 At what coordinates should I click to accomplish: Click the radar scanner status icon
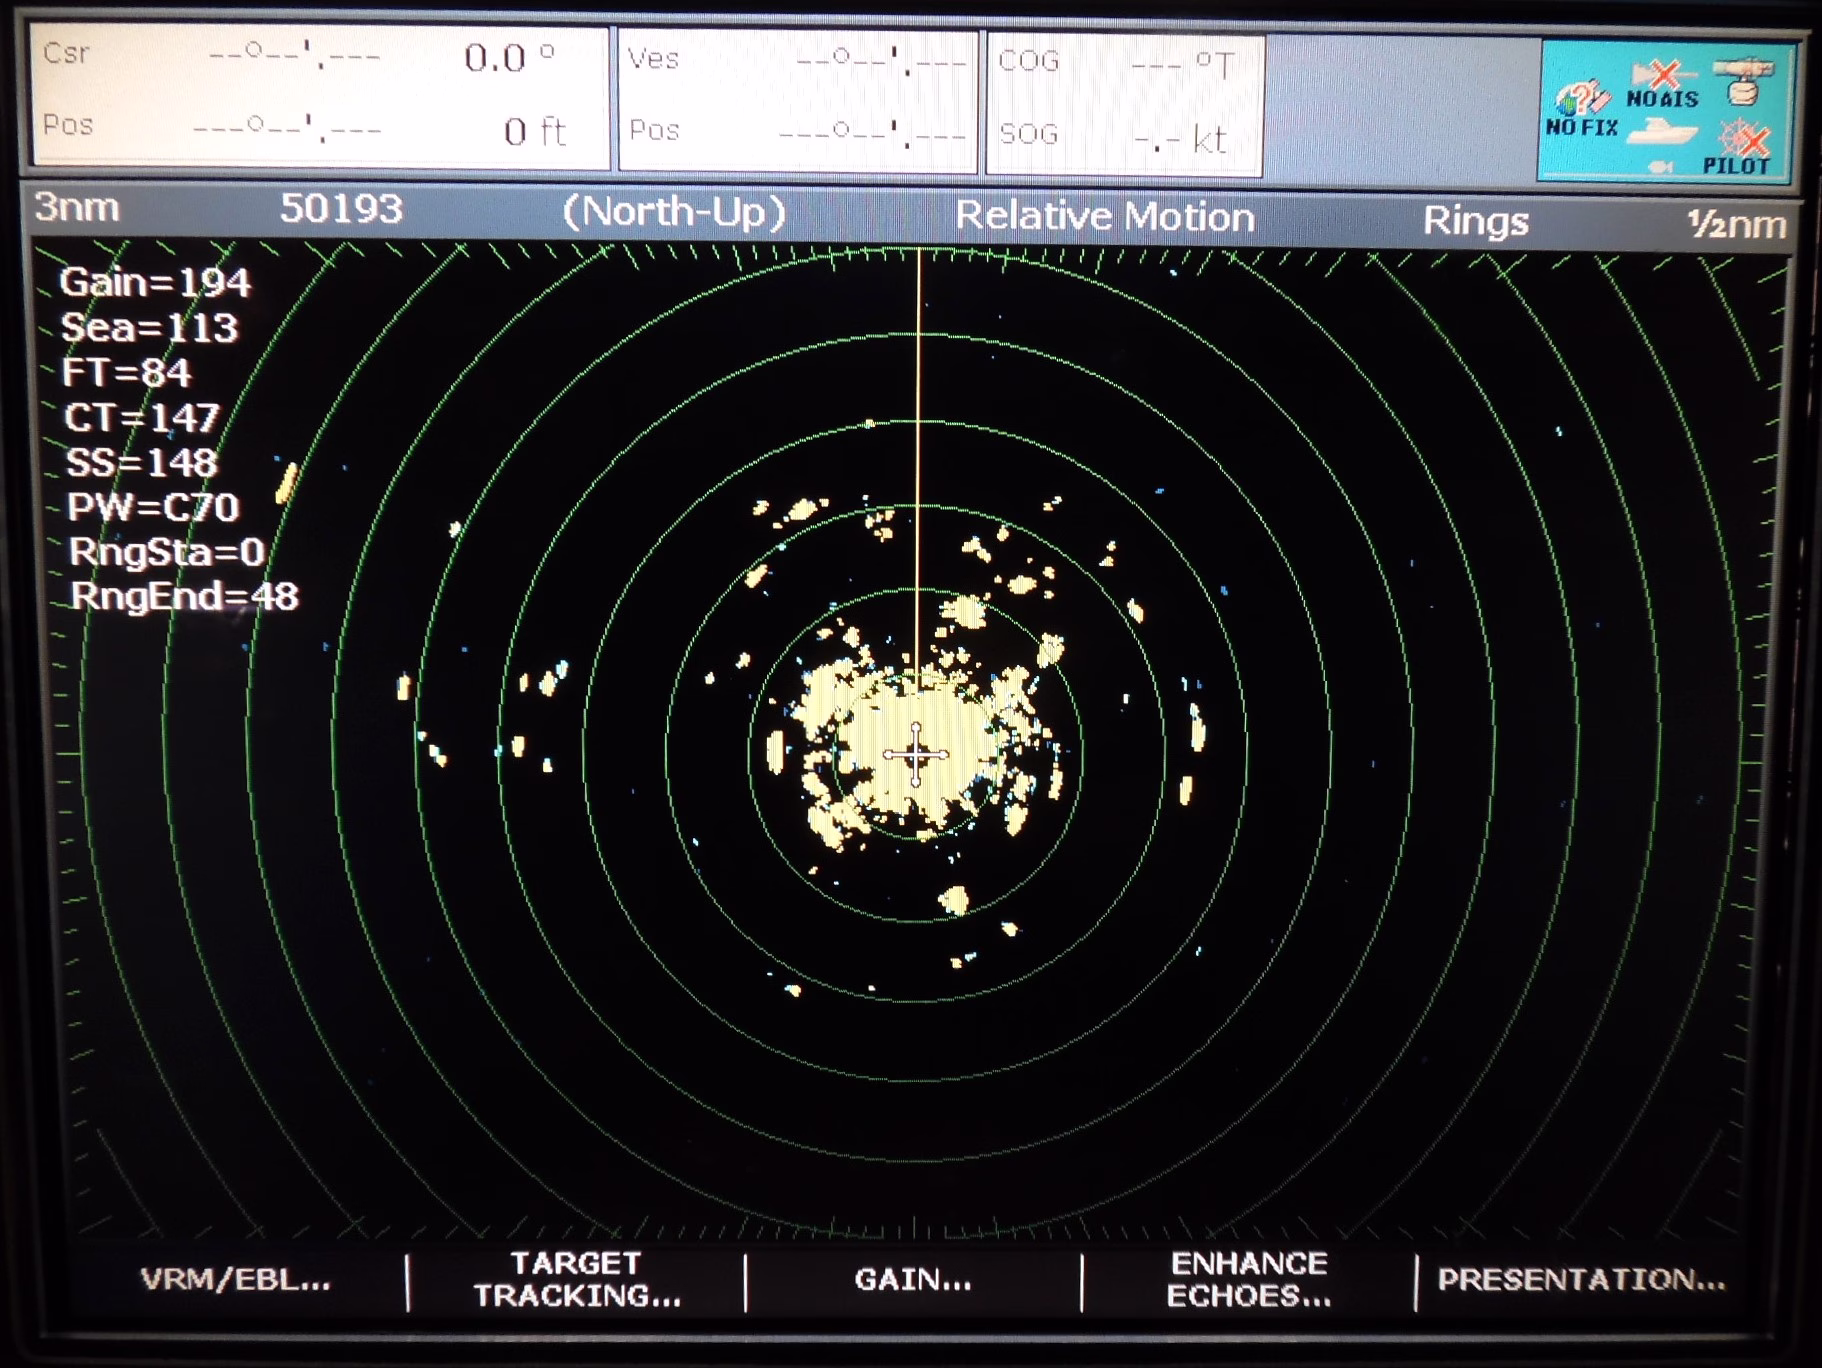tap(1743, 81)
